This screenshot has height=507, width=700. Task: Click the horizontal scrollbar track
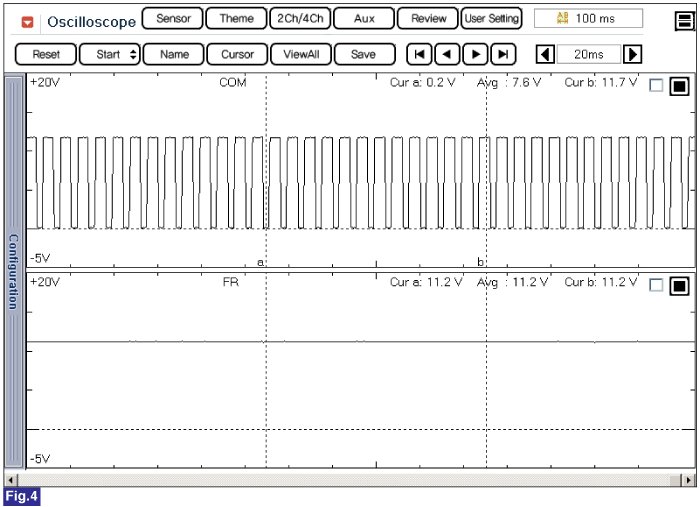344,480
